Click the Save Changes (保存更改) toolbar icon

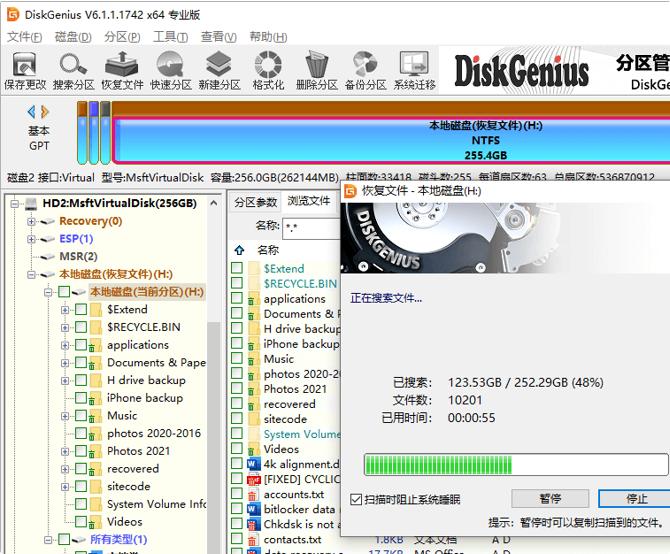point(25,70)
